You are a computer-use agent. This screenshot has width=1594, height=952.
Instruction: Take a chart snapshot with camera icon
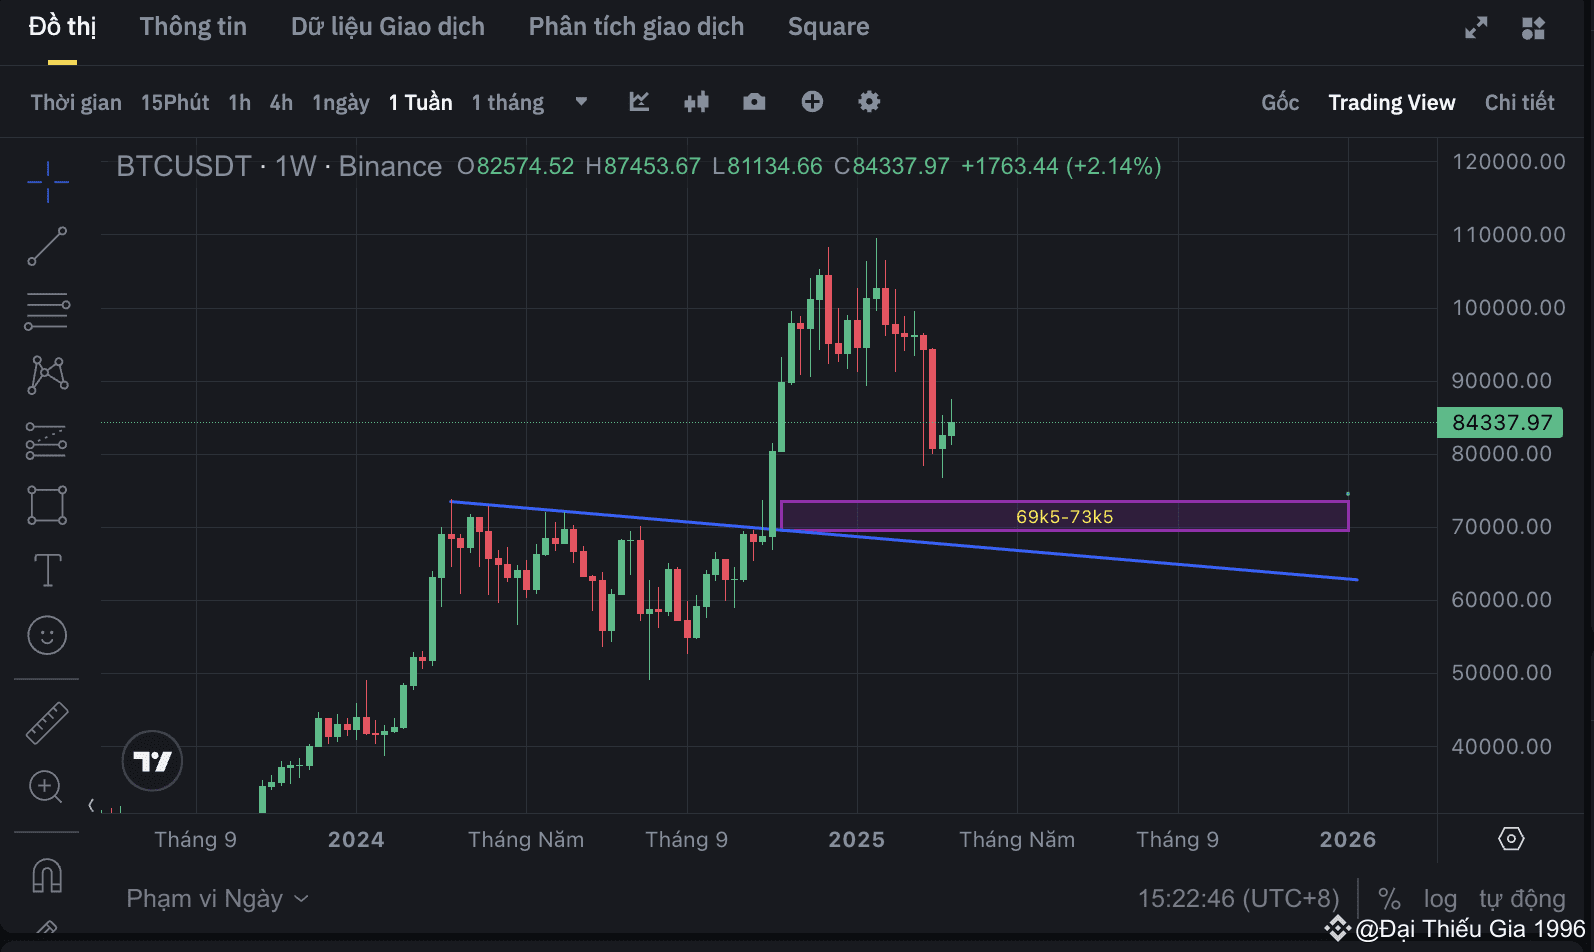click(754, 102)
